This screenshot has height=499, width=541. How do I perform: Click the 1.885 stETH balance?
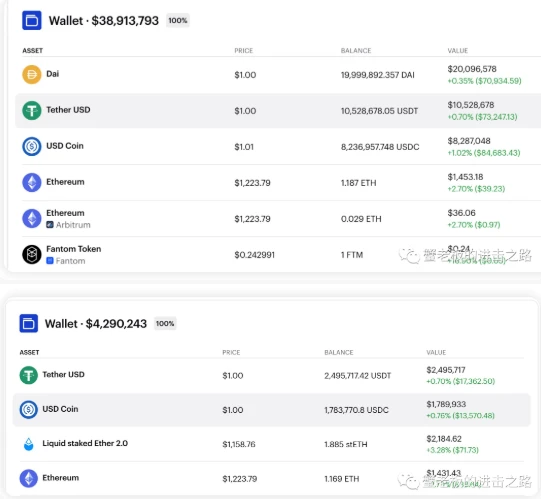(x=346, y=444)
